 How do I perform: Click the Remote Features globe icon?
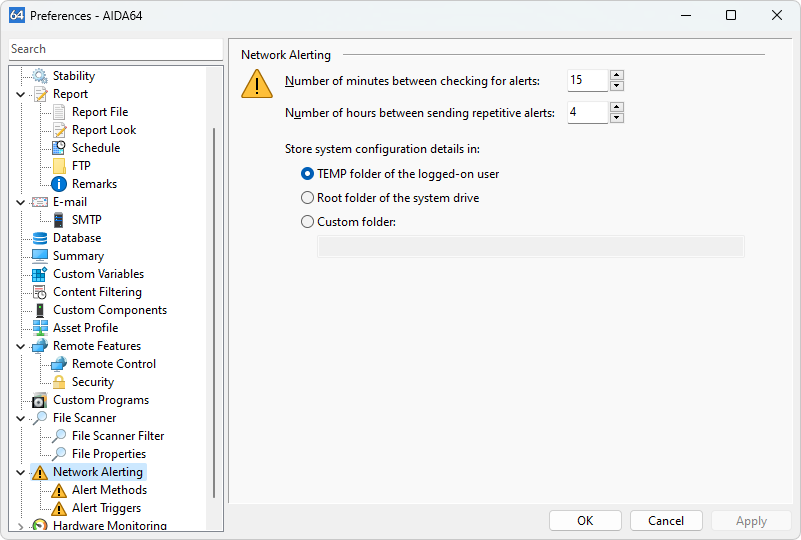pos(40,346)
